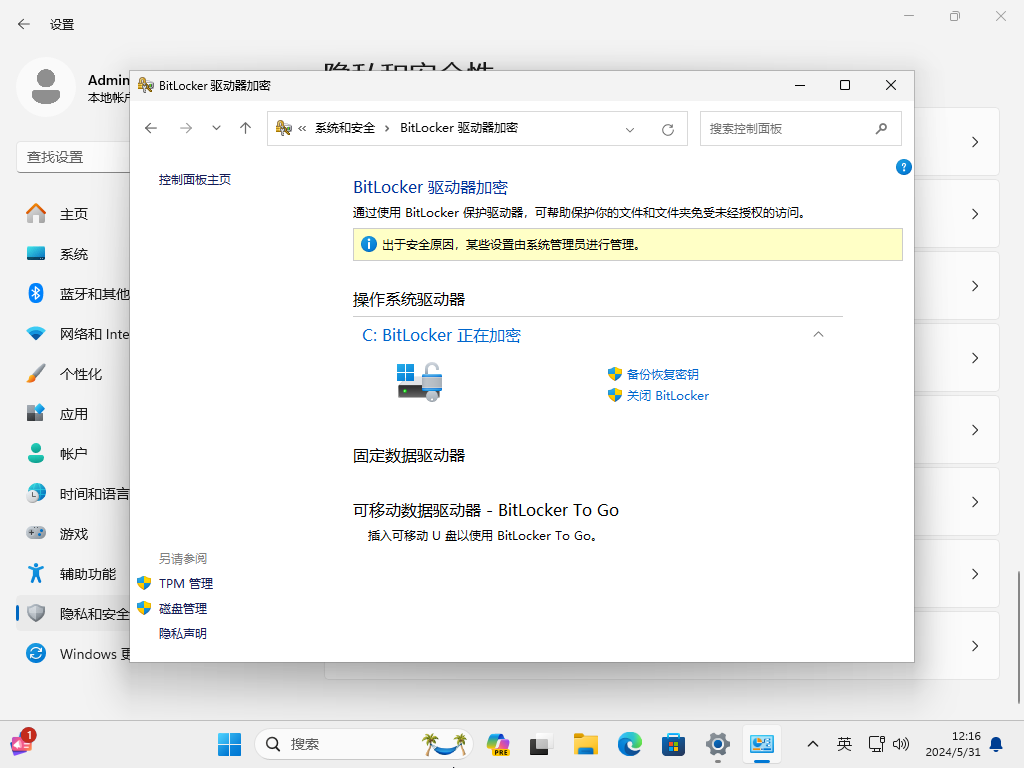Image resolution: width=1024 pixels, height=768 pixels.
Task: Click the search magnifier in control panel
Action: tap(881, 128)
